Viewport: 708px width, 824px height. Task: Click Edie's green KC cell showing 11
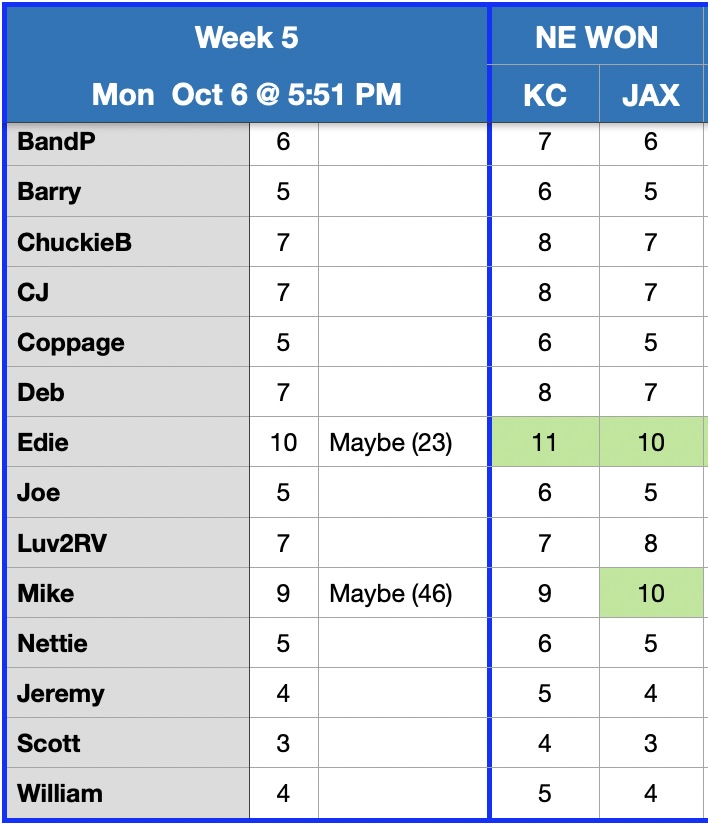coord(544,442)
